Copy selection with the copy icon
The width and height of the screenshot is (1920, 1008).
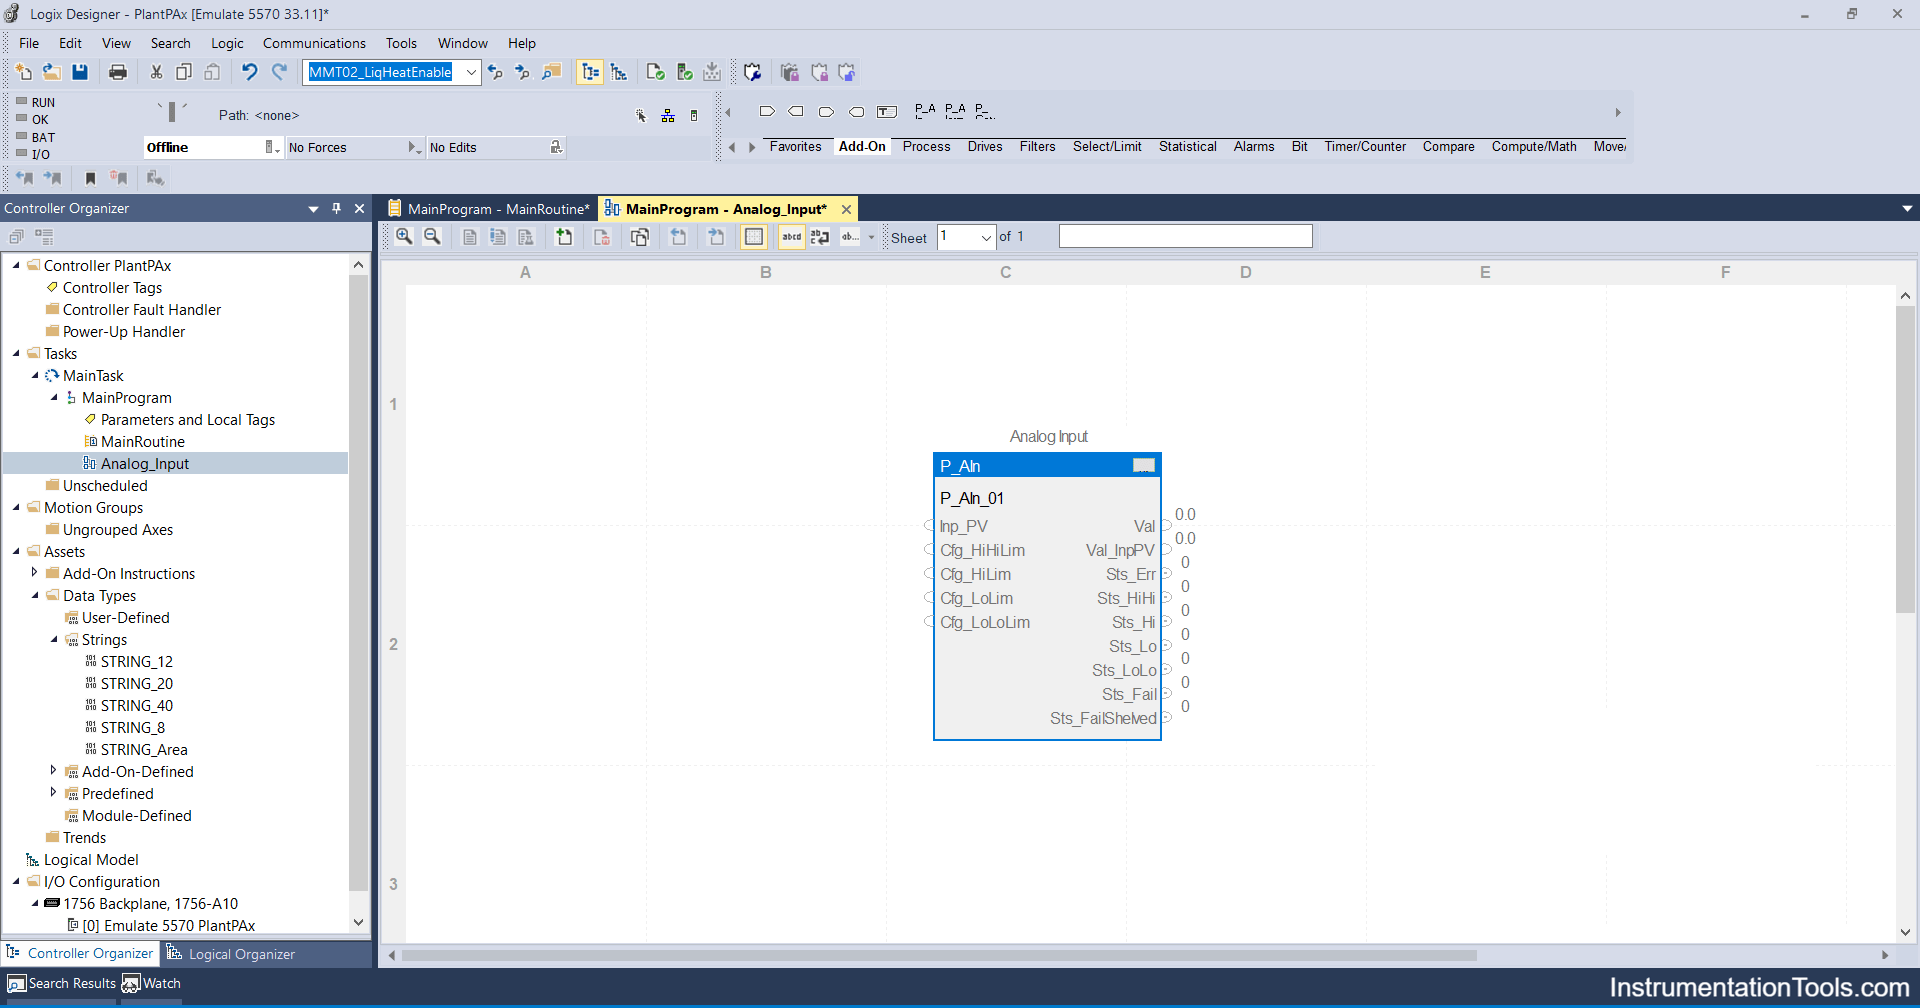pos(184,72)
